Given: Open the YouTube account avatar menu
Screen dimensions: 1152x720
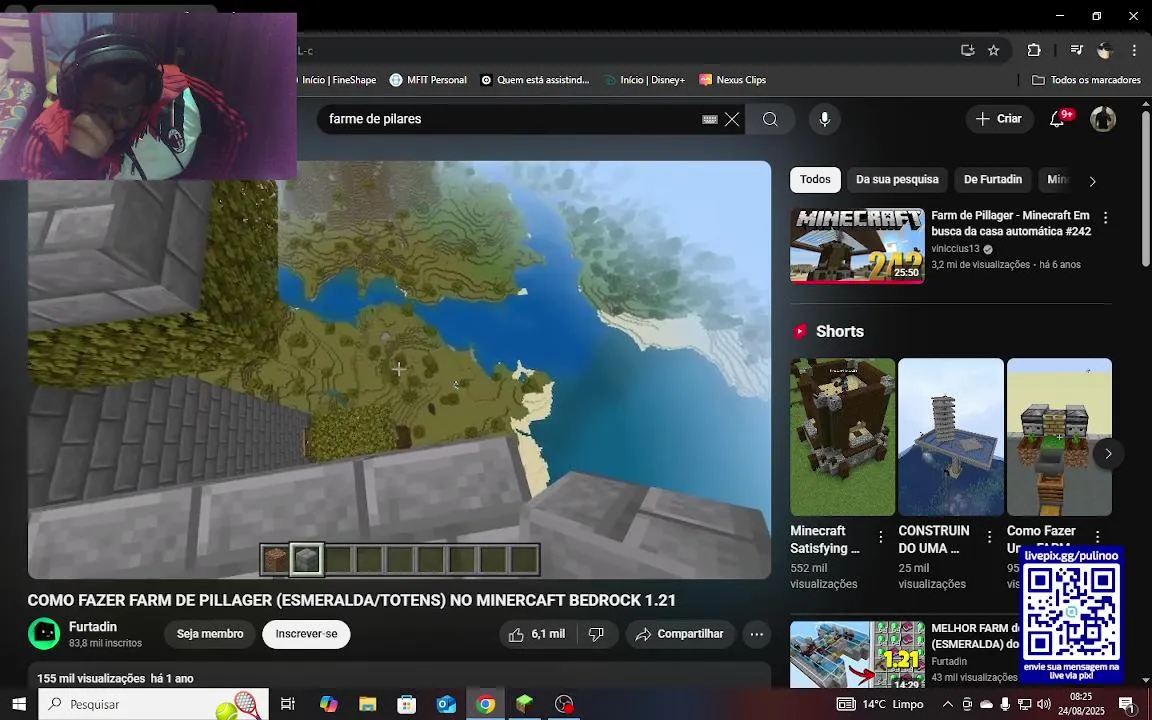Looking at the screenshot, I should [x=1103, y=119].
